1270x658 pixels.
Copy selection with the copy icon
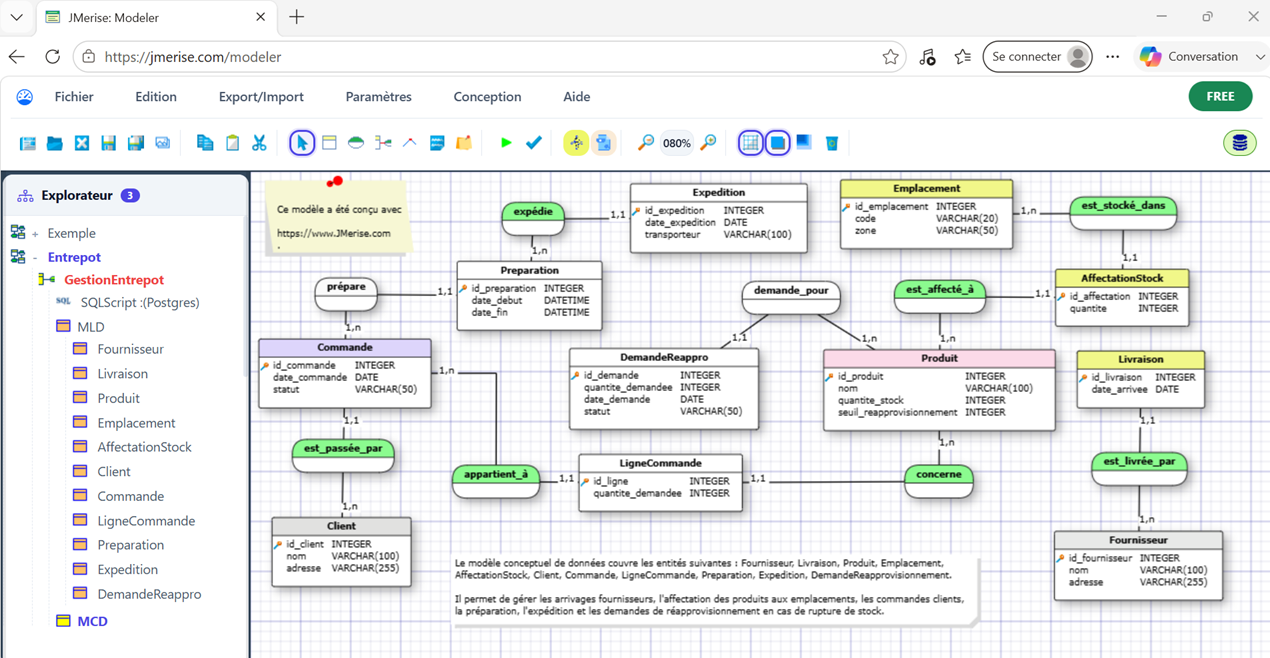pyautogui.click(x=205, y=143)
